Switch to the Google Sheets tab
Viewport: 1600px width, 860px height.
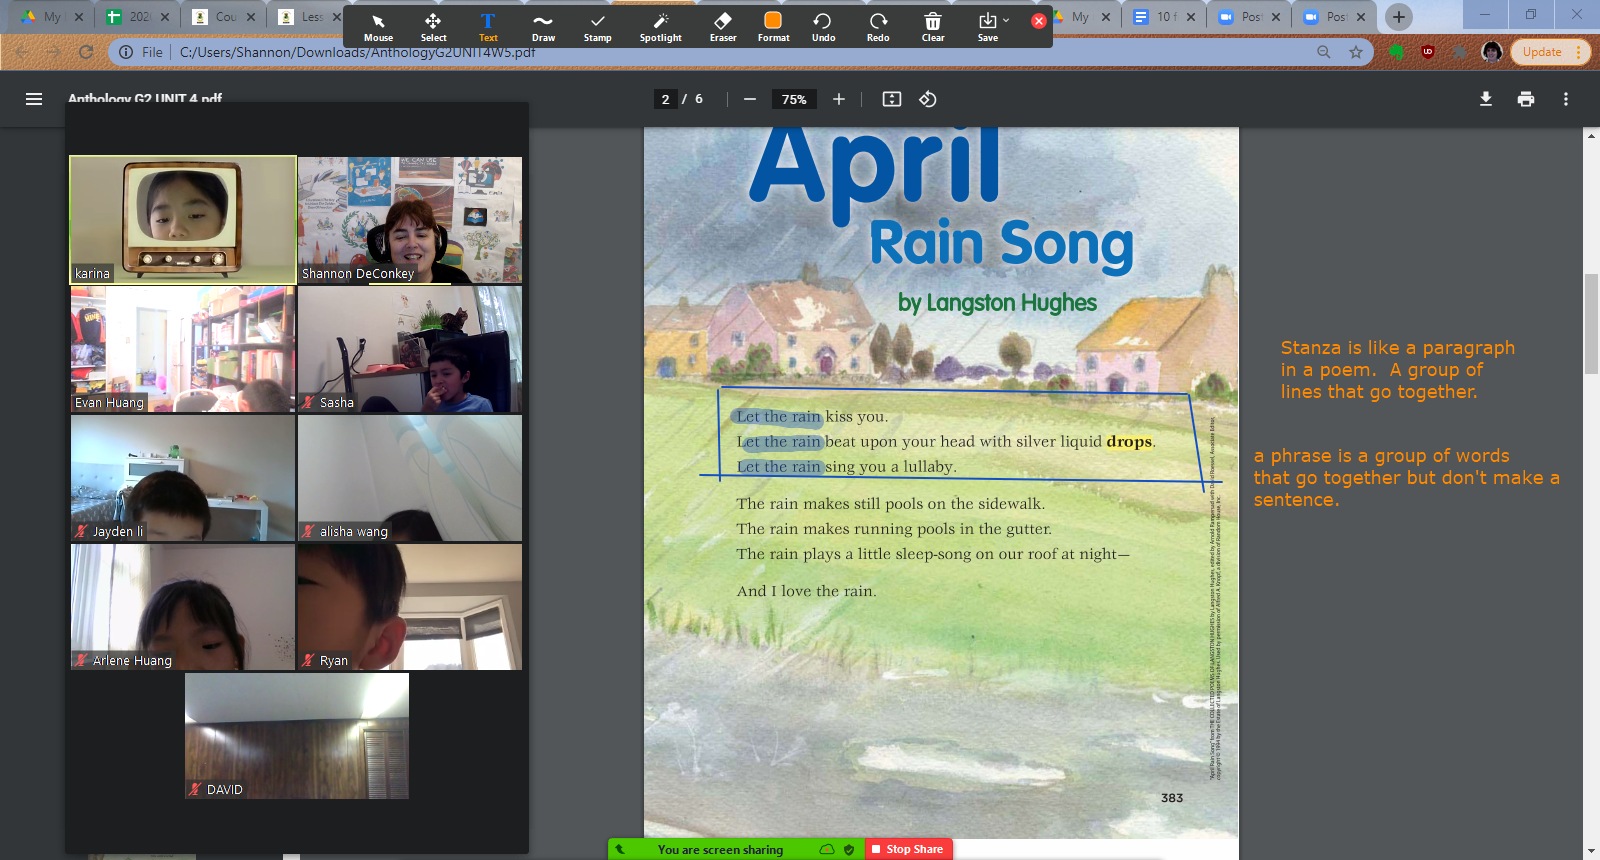click(x=137, y=17)
